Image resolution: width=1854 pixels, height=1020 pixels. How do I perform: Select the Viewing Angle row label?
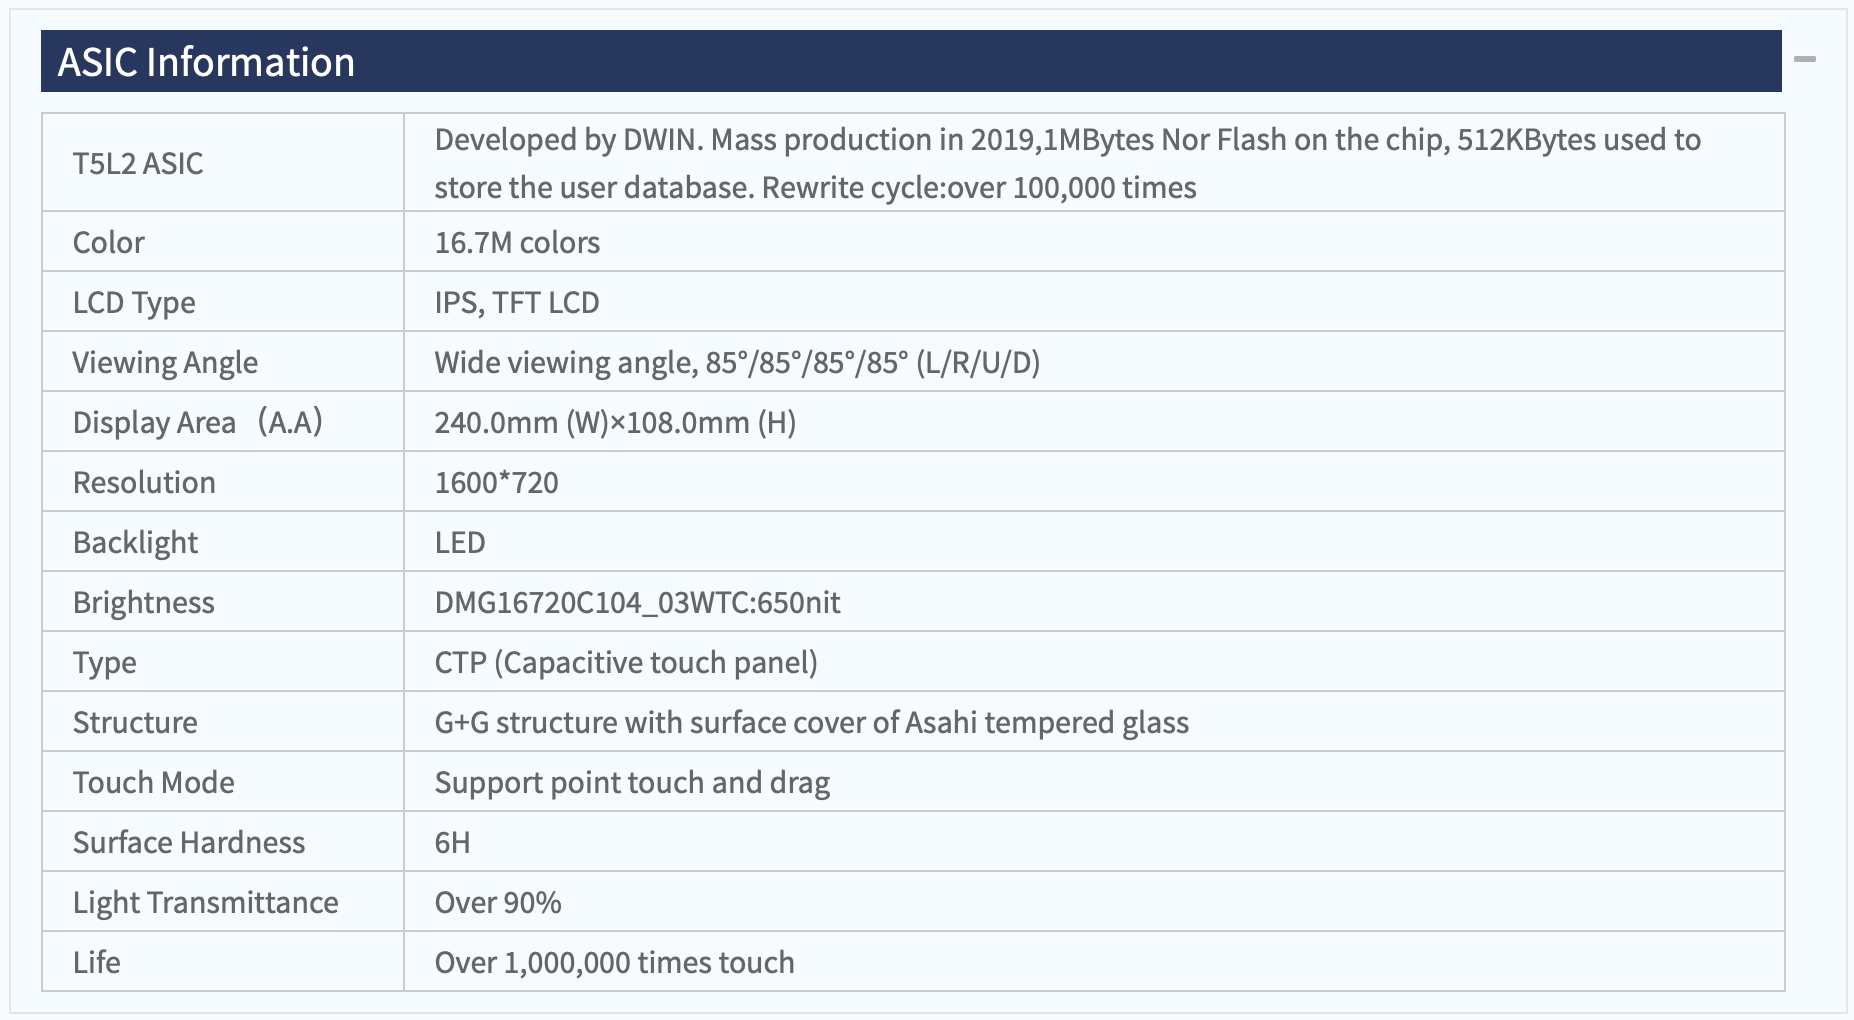coord(165,362)
